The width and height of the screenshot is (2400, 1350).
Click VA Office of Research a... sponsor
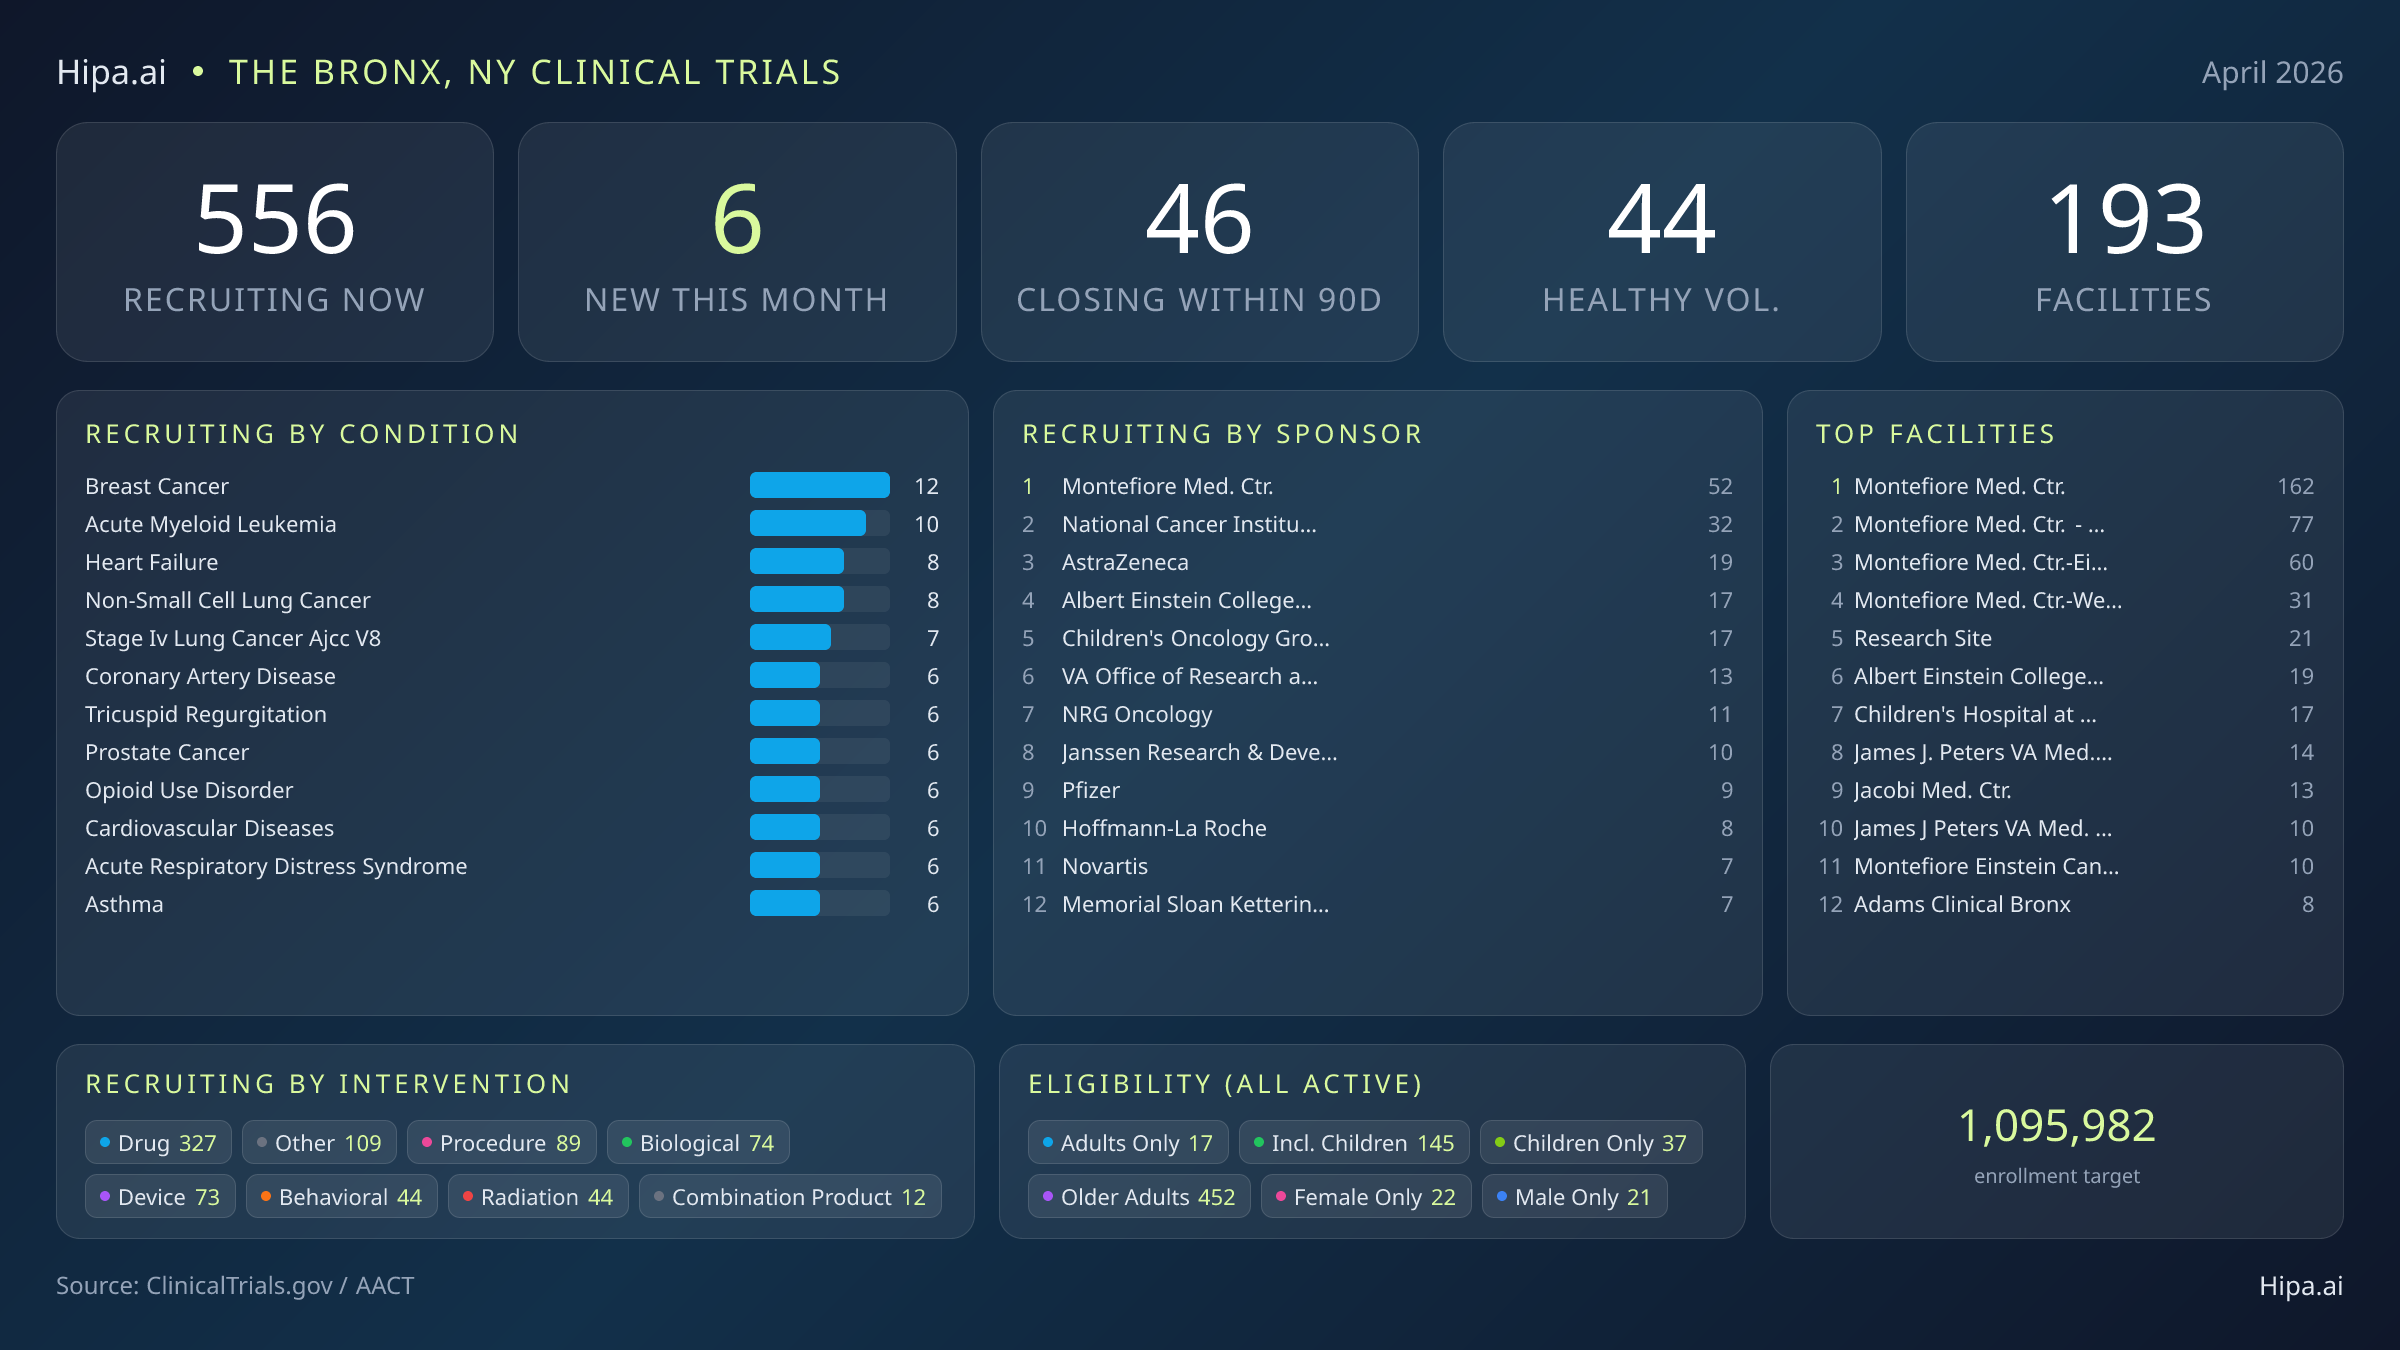[1377, 676]
